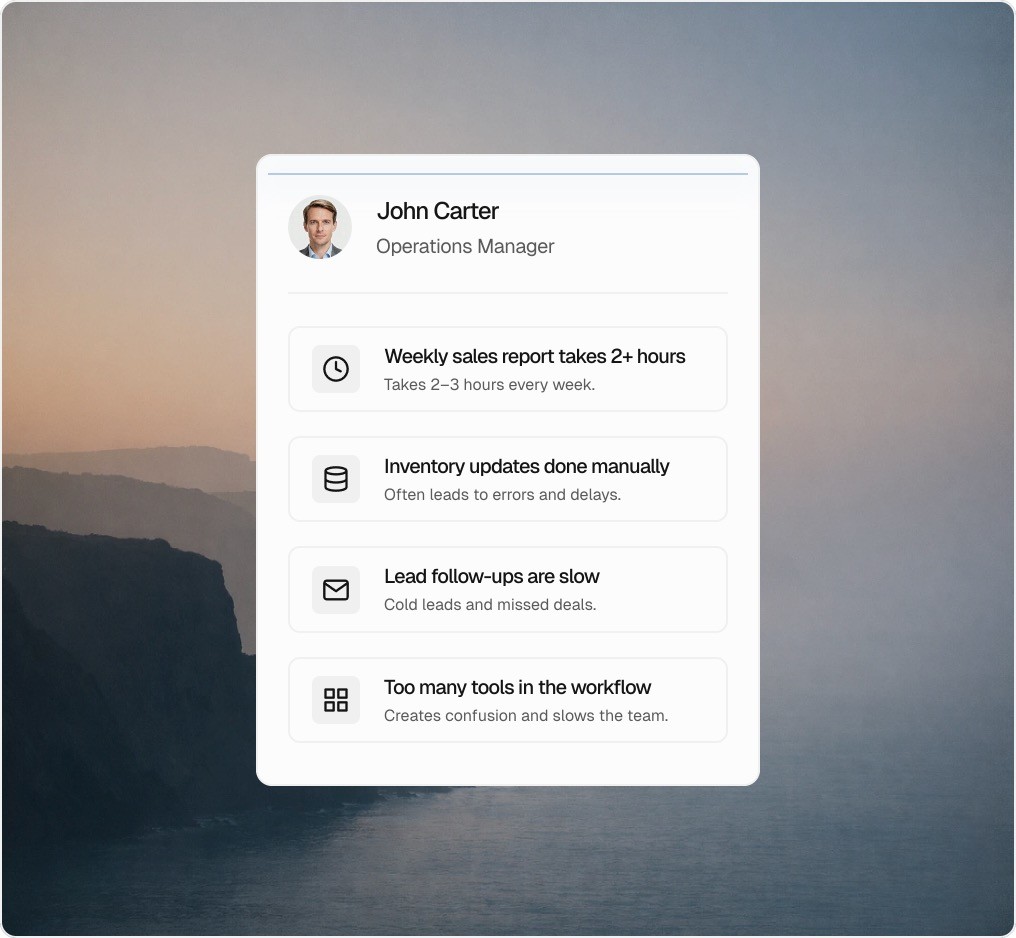Select 'Too many tools in the workflow' heading

coord(517,687)
